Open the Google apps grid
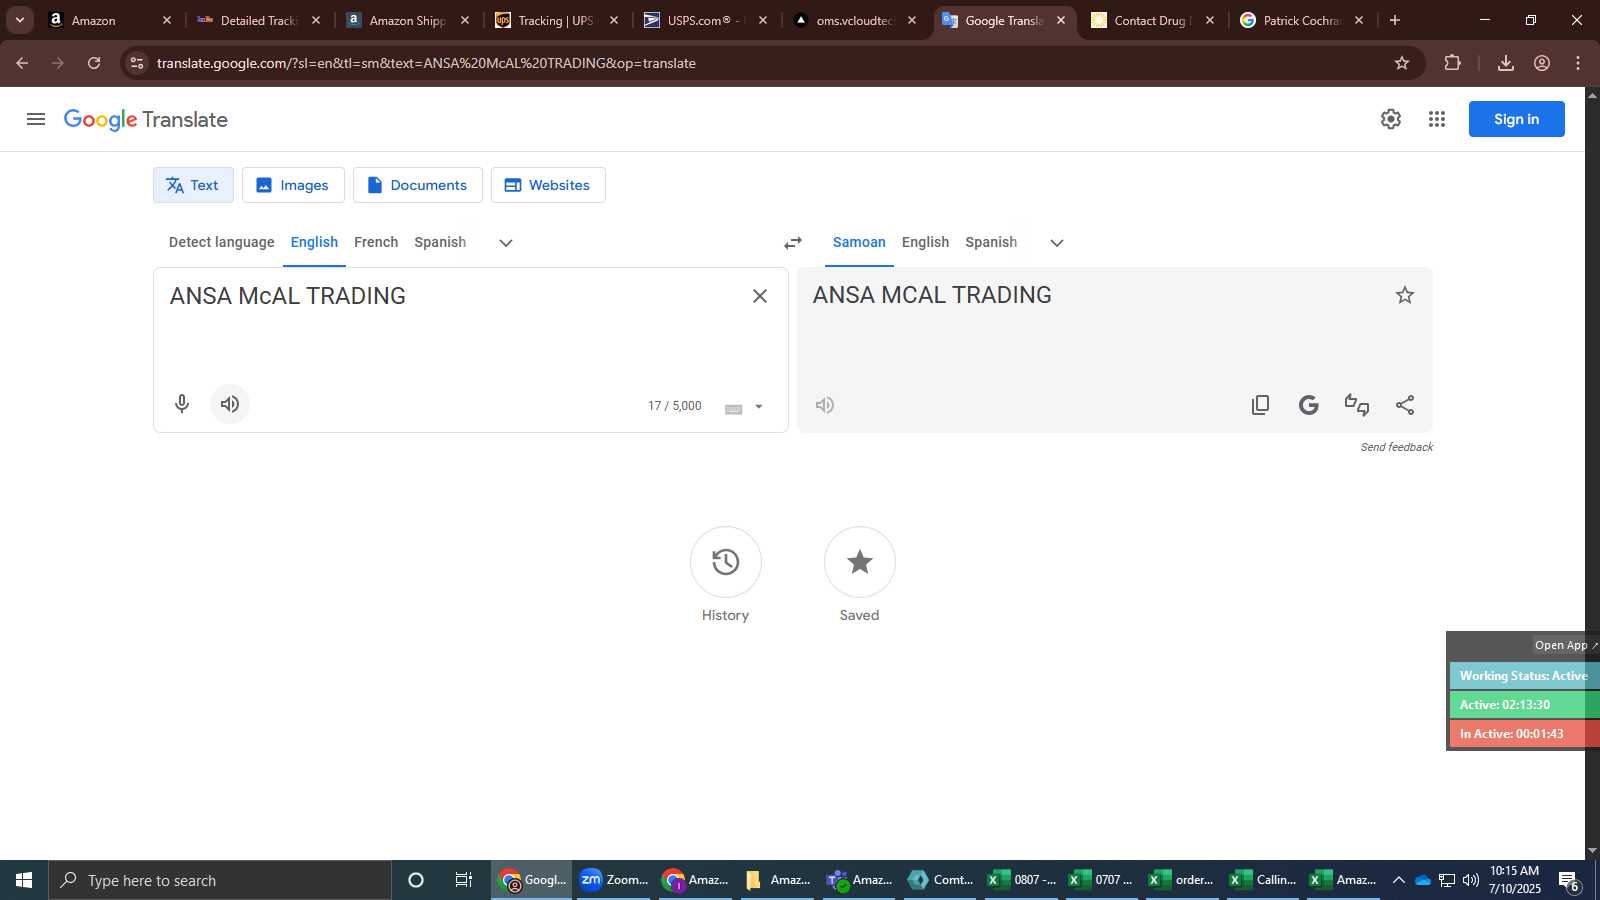 click(x=1437, y=119)
